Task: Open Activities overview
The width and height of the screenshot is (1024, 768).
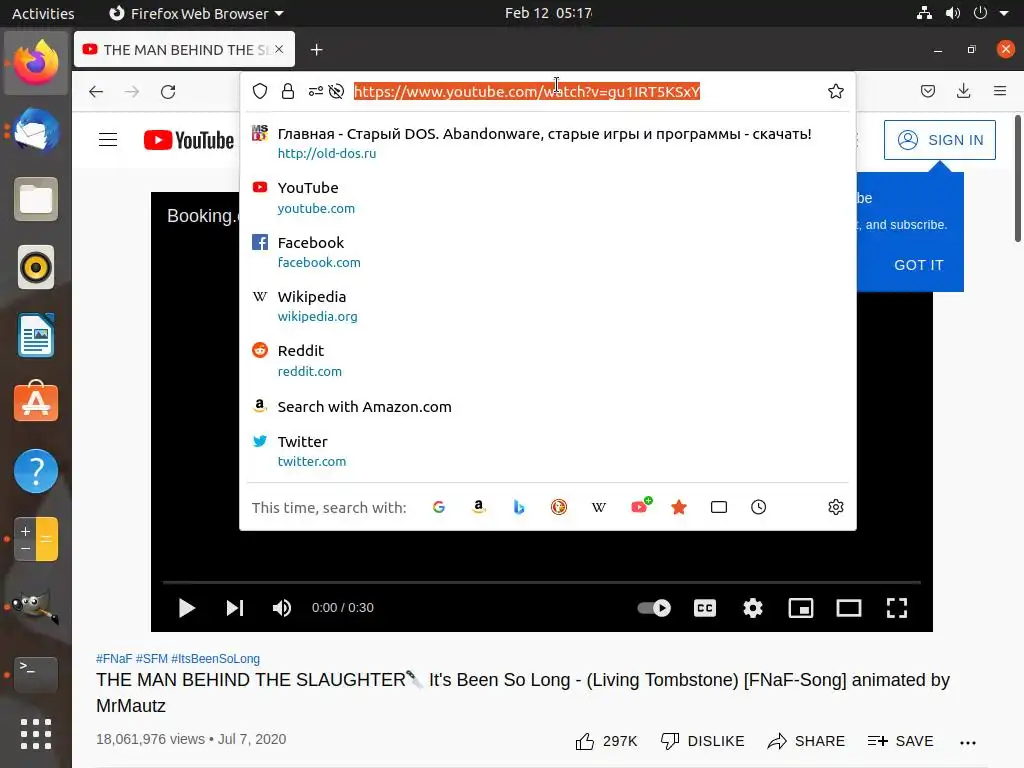Action: [x=43, y=13]
